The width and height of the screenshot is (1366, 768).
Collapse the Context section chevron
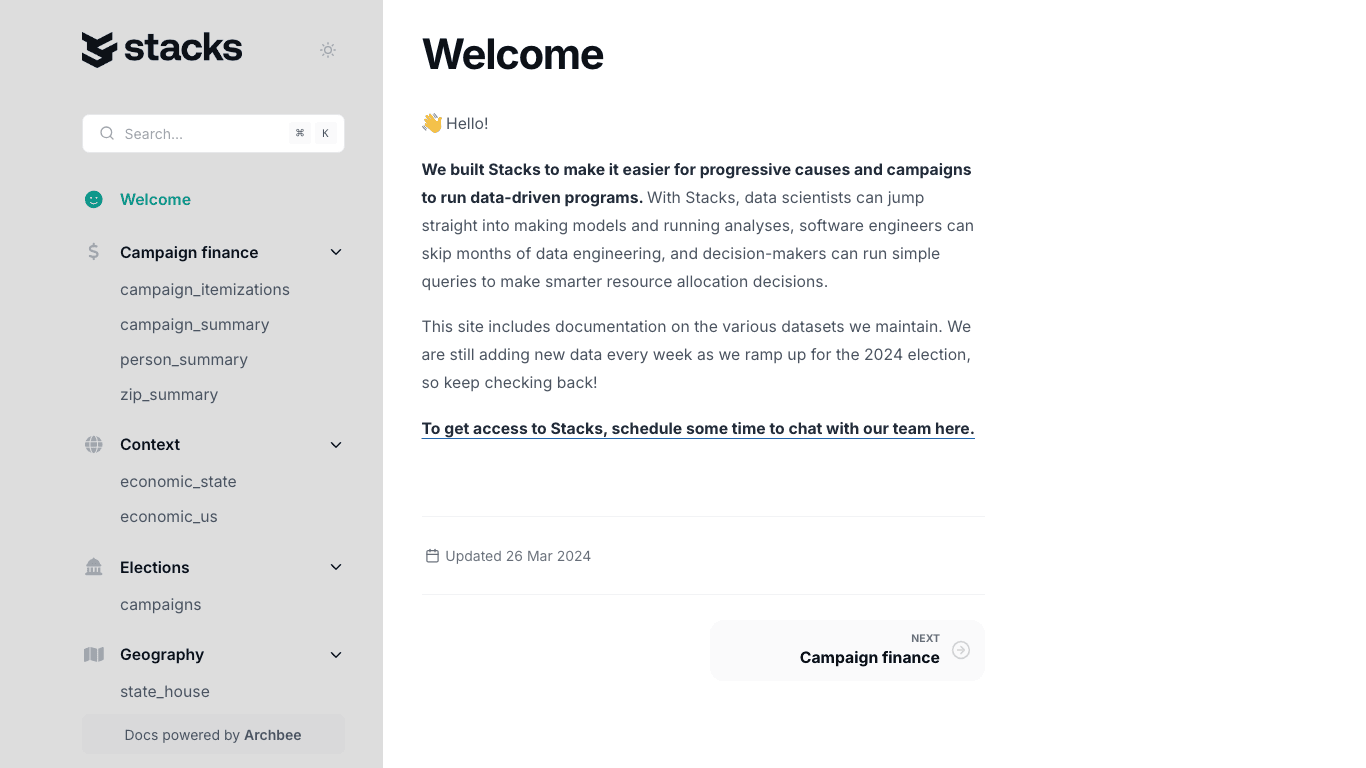(x=335, y=444)
